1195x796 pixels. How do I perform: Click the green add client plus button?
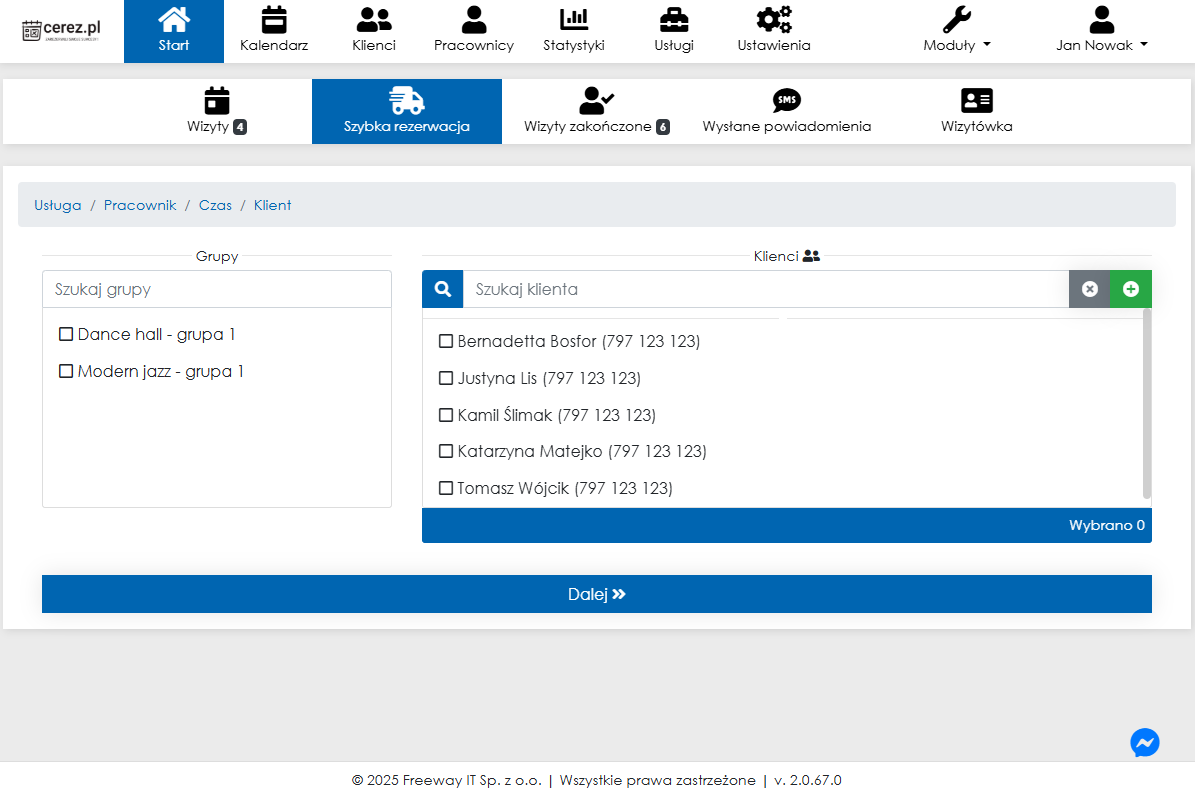1131,289
